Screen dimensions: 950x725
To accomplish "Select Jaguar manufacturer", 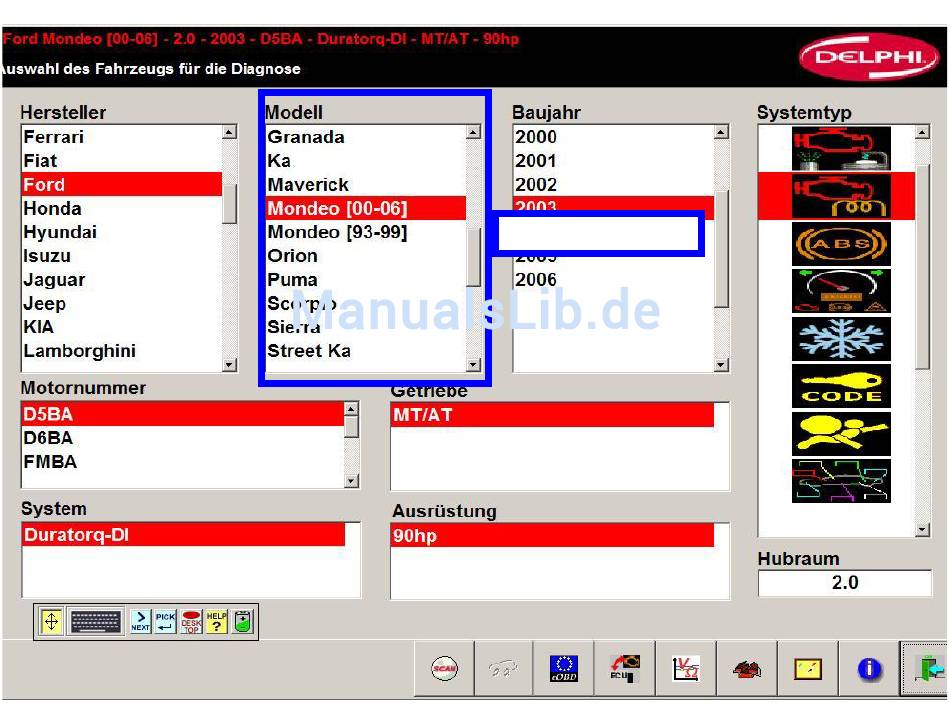I will coord(122,280).
